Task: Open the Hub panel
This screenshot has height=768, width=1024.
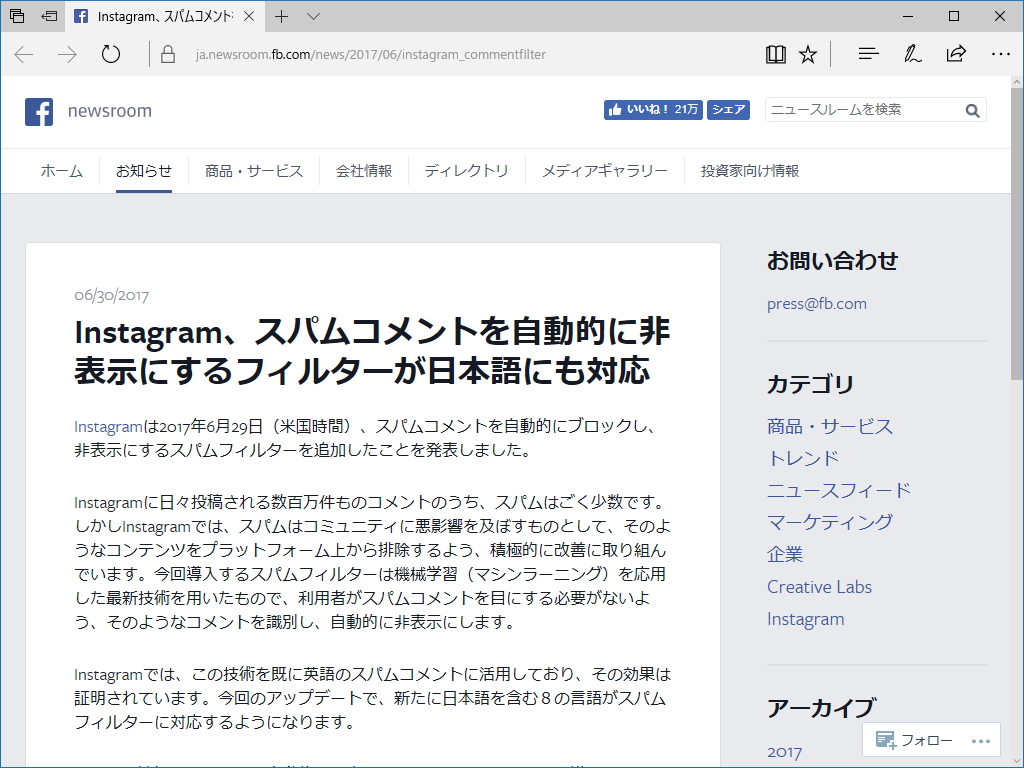Action: click(x=866, y=53)
